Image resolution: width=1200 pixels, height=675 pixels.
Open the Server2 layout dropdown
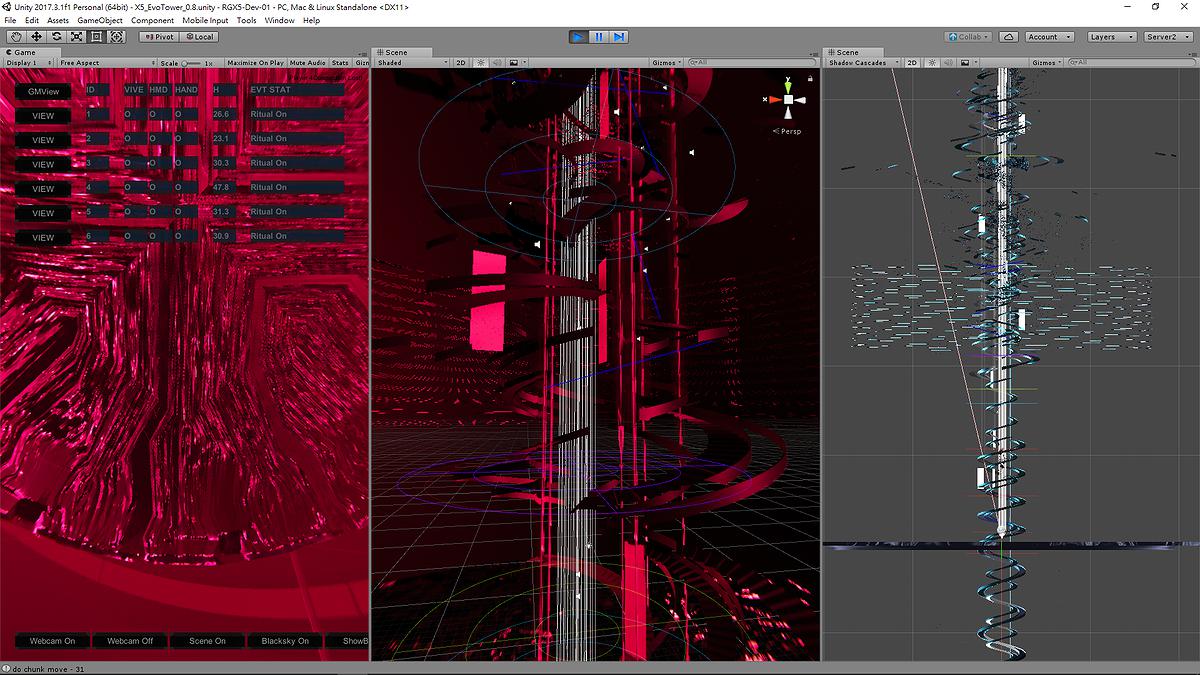click(1168, 37)
